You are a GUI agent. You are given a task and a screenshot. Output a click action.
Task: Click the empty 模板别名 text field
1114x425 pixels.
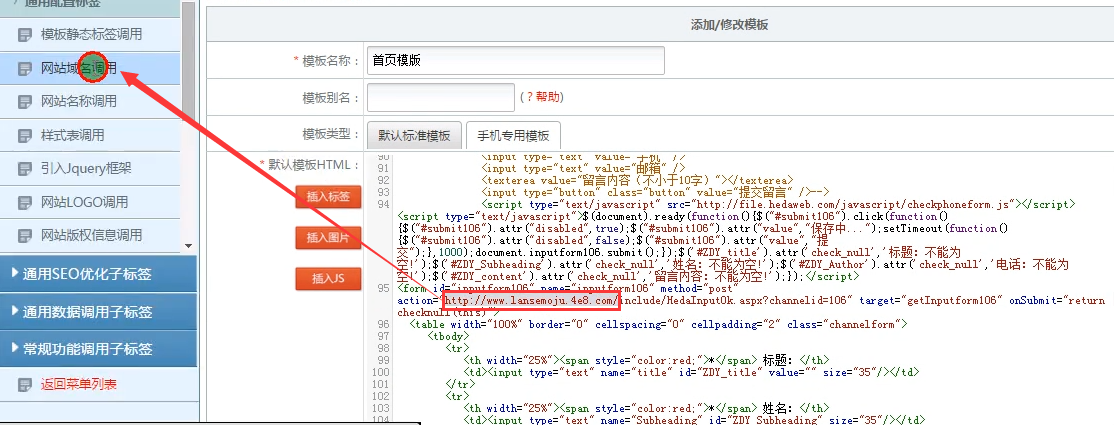click(x=441, y=98)
